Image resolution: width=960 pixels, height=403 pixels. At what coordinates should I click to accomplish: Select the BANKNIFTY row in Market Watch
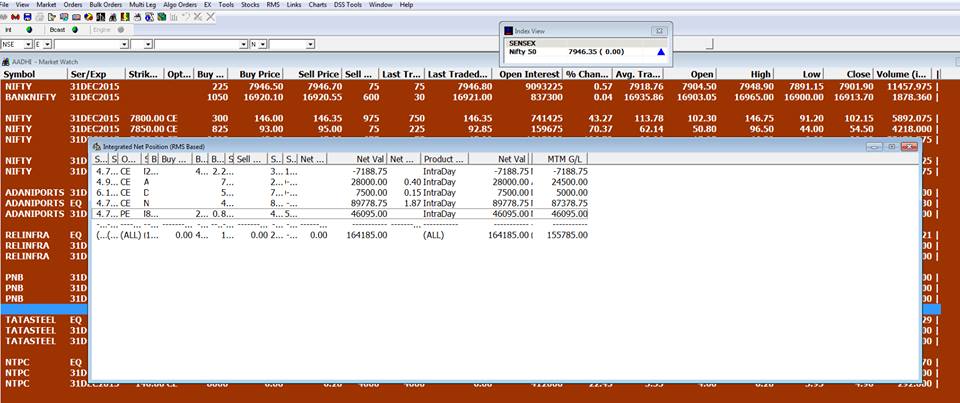click(468, 97)
